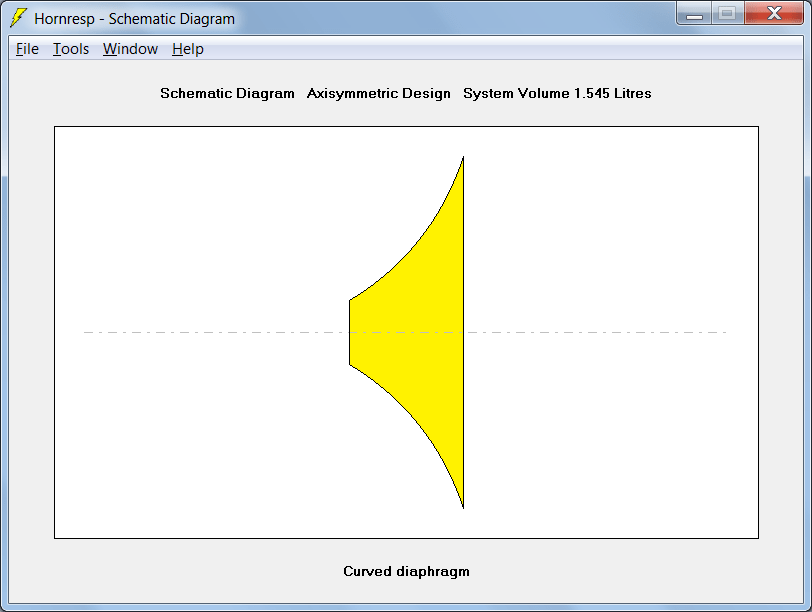Click the 'Schematic Diagram' heading text
The height and width of the screenshot is (612, 812).
coord(227,93)
